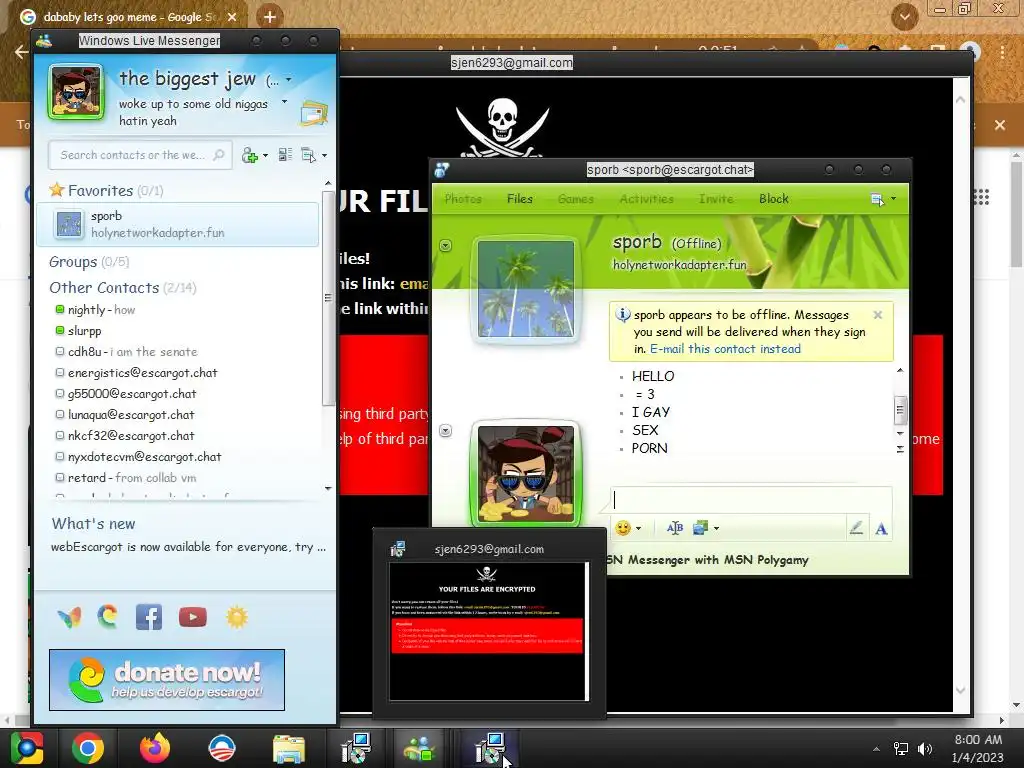Open the Escargot icon link
1024x768 pixels.
pyautogui.click(x=108, y=616)
